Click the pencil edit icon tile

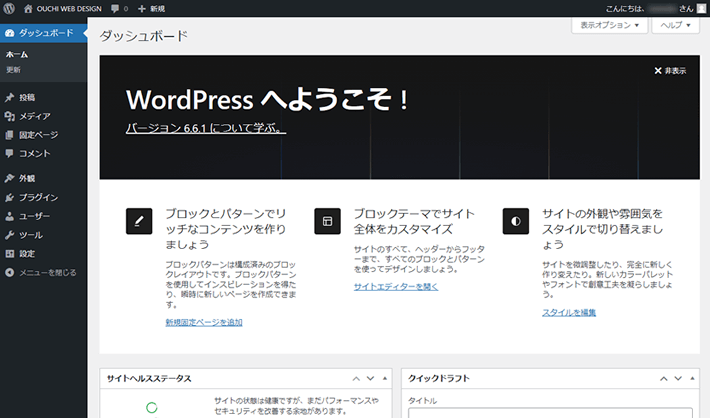tap(139, 221)
